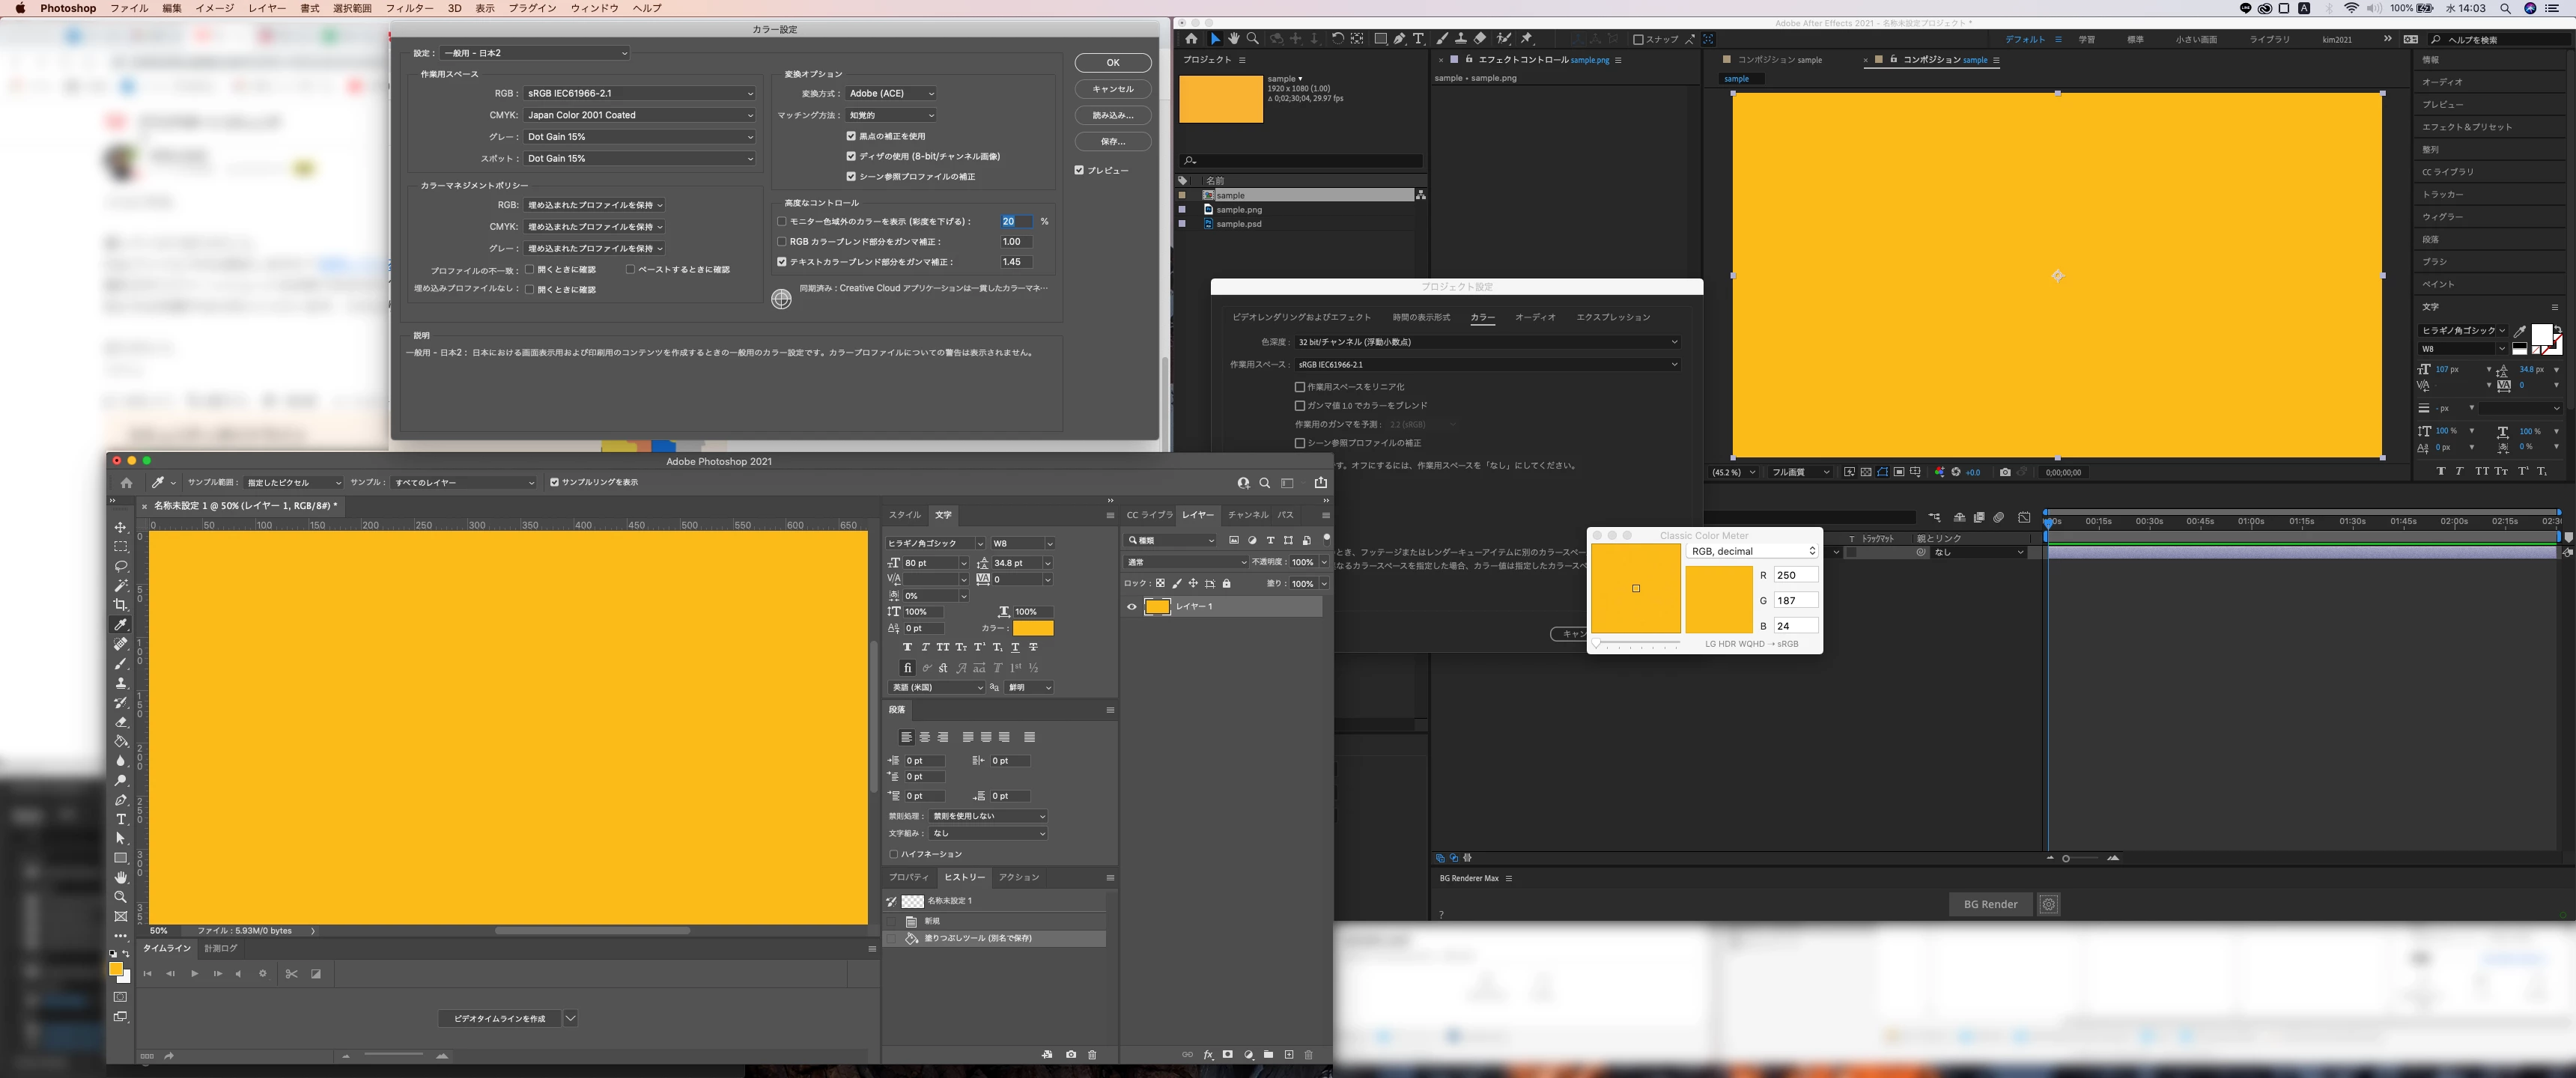
Task: Select the Horizontal Type tool in Photoshop
Action: pyautogui.click(x=121, y=819)
